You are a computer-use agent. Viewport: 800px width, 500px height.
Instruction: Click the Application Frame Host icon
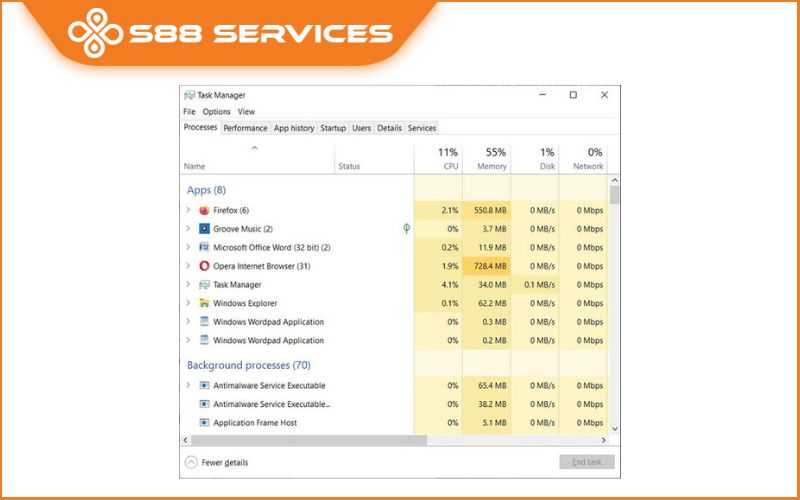coord(204,422)
